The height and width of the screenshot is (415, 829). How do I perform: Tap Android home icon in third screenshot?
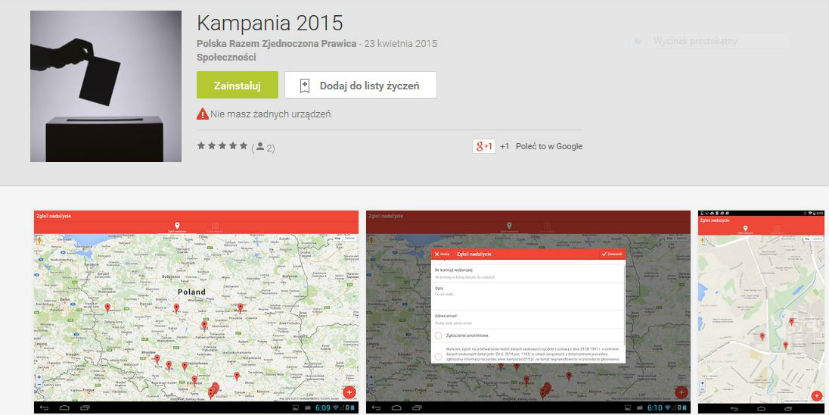(x=761, y=409)
